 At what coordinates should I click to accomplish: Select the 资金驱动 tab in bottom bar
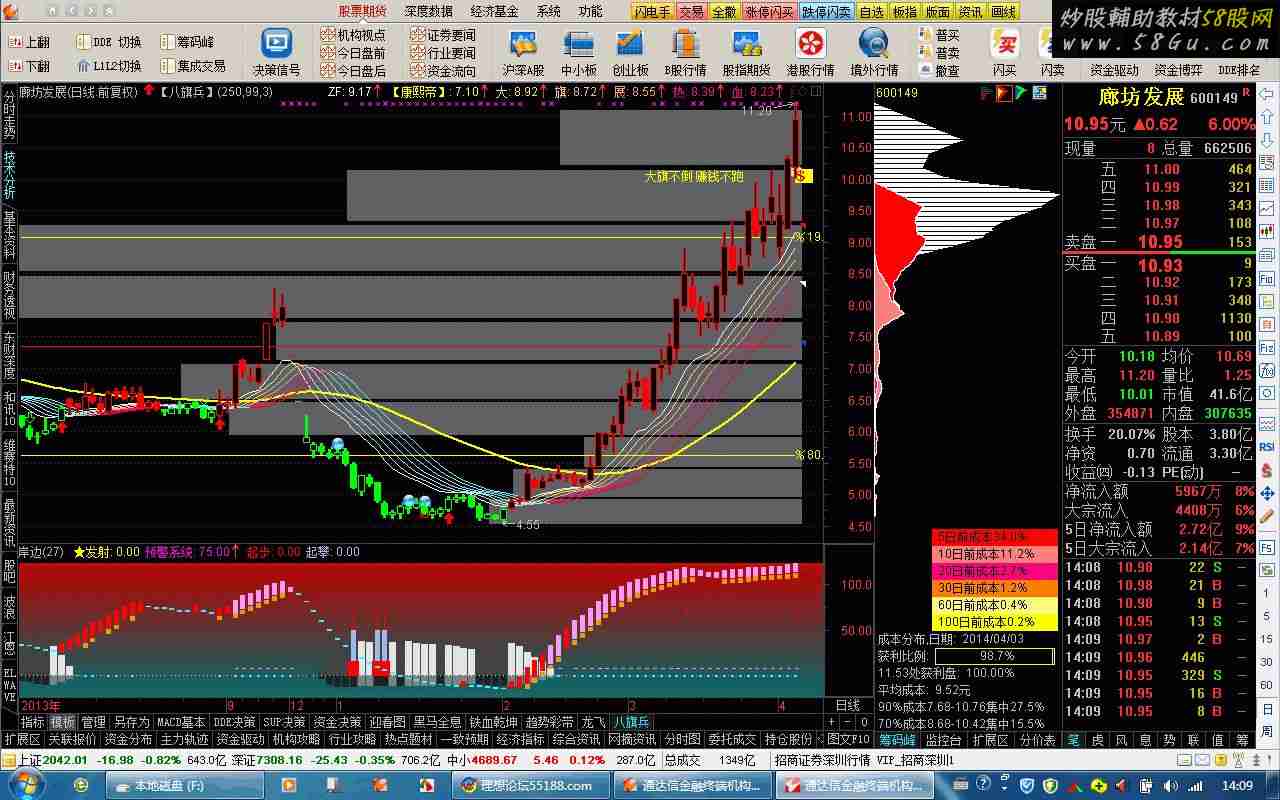click(241, 740)
